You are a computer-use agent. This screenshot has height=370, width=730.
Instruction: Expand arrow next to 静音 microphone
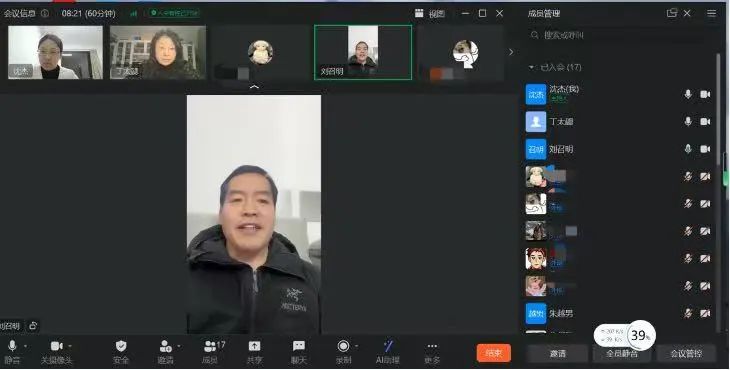(x=25, y=346)
